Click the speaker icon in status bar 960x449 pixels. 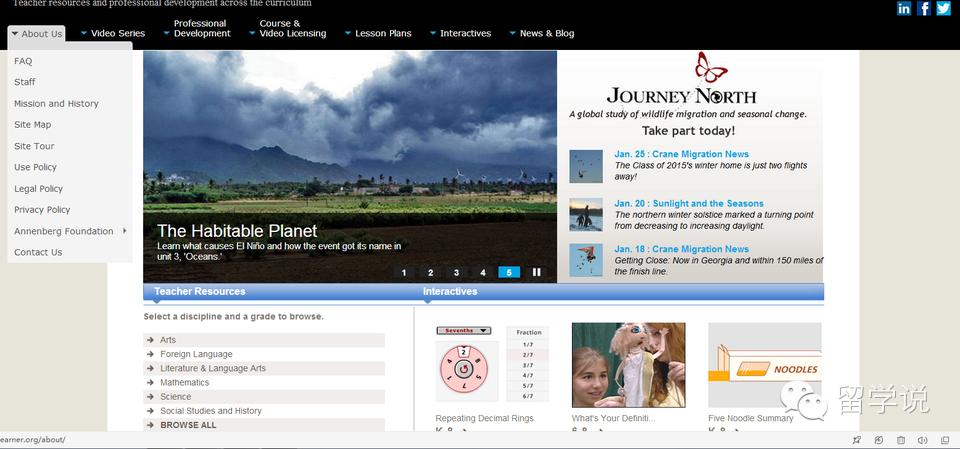(921, 440)
